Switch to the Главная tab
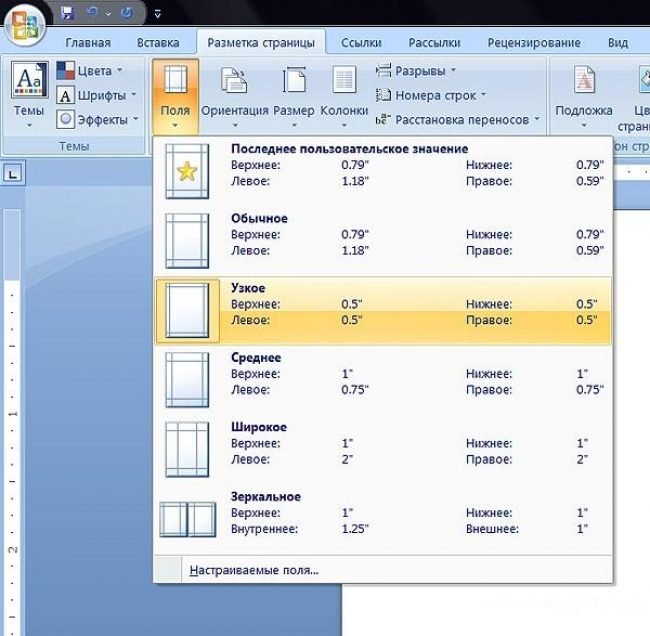This screenshot has height=636, width=650. pos(88,43)
